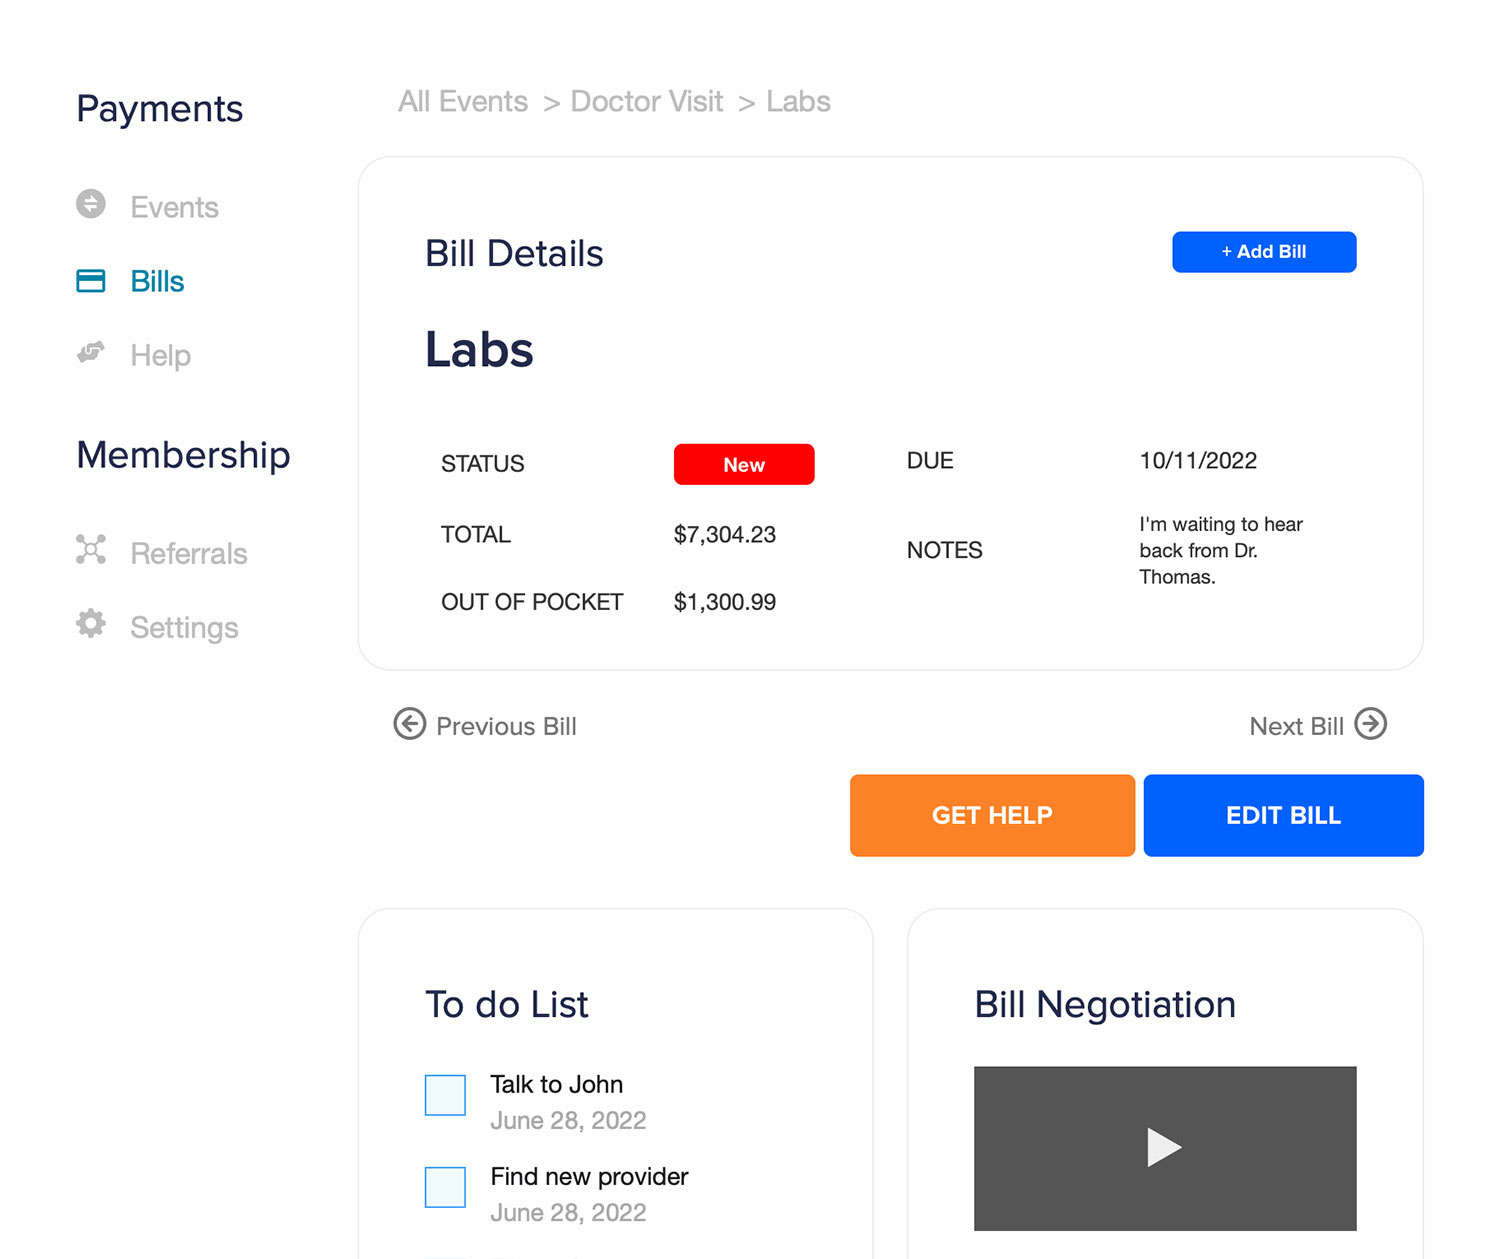Click the Bills credit card icon

point(91,281)
